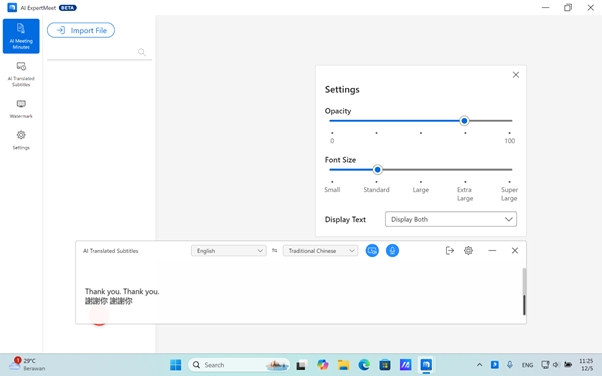Click the export subtitles icon

pos(450,251)
